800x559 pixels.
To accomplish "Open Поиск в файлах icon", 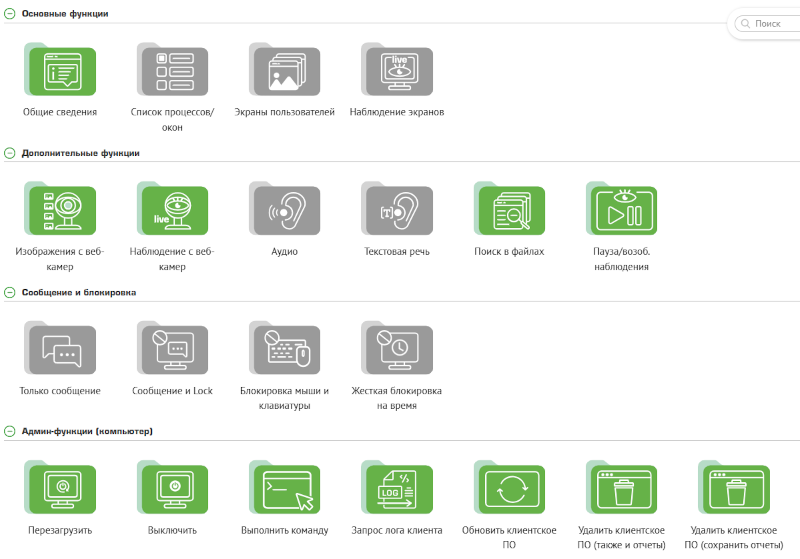I will click(509, 210).
